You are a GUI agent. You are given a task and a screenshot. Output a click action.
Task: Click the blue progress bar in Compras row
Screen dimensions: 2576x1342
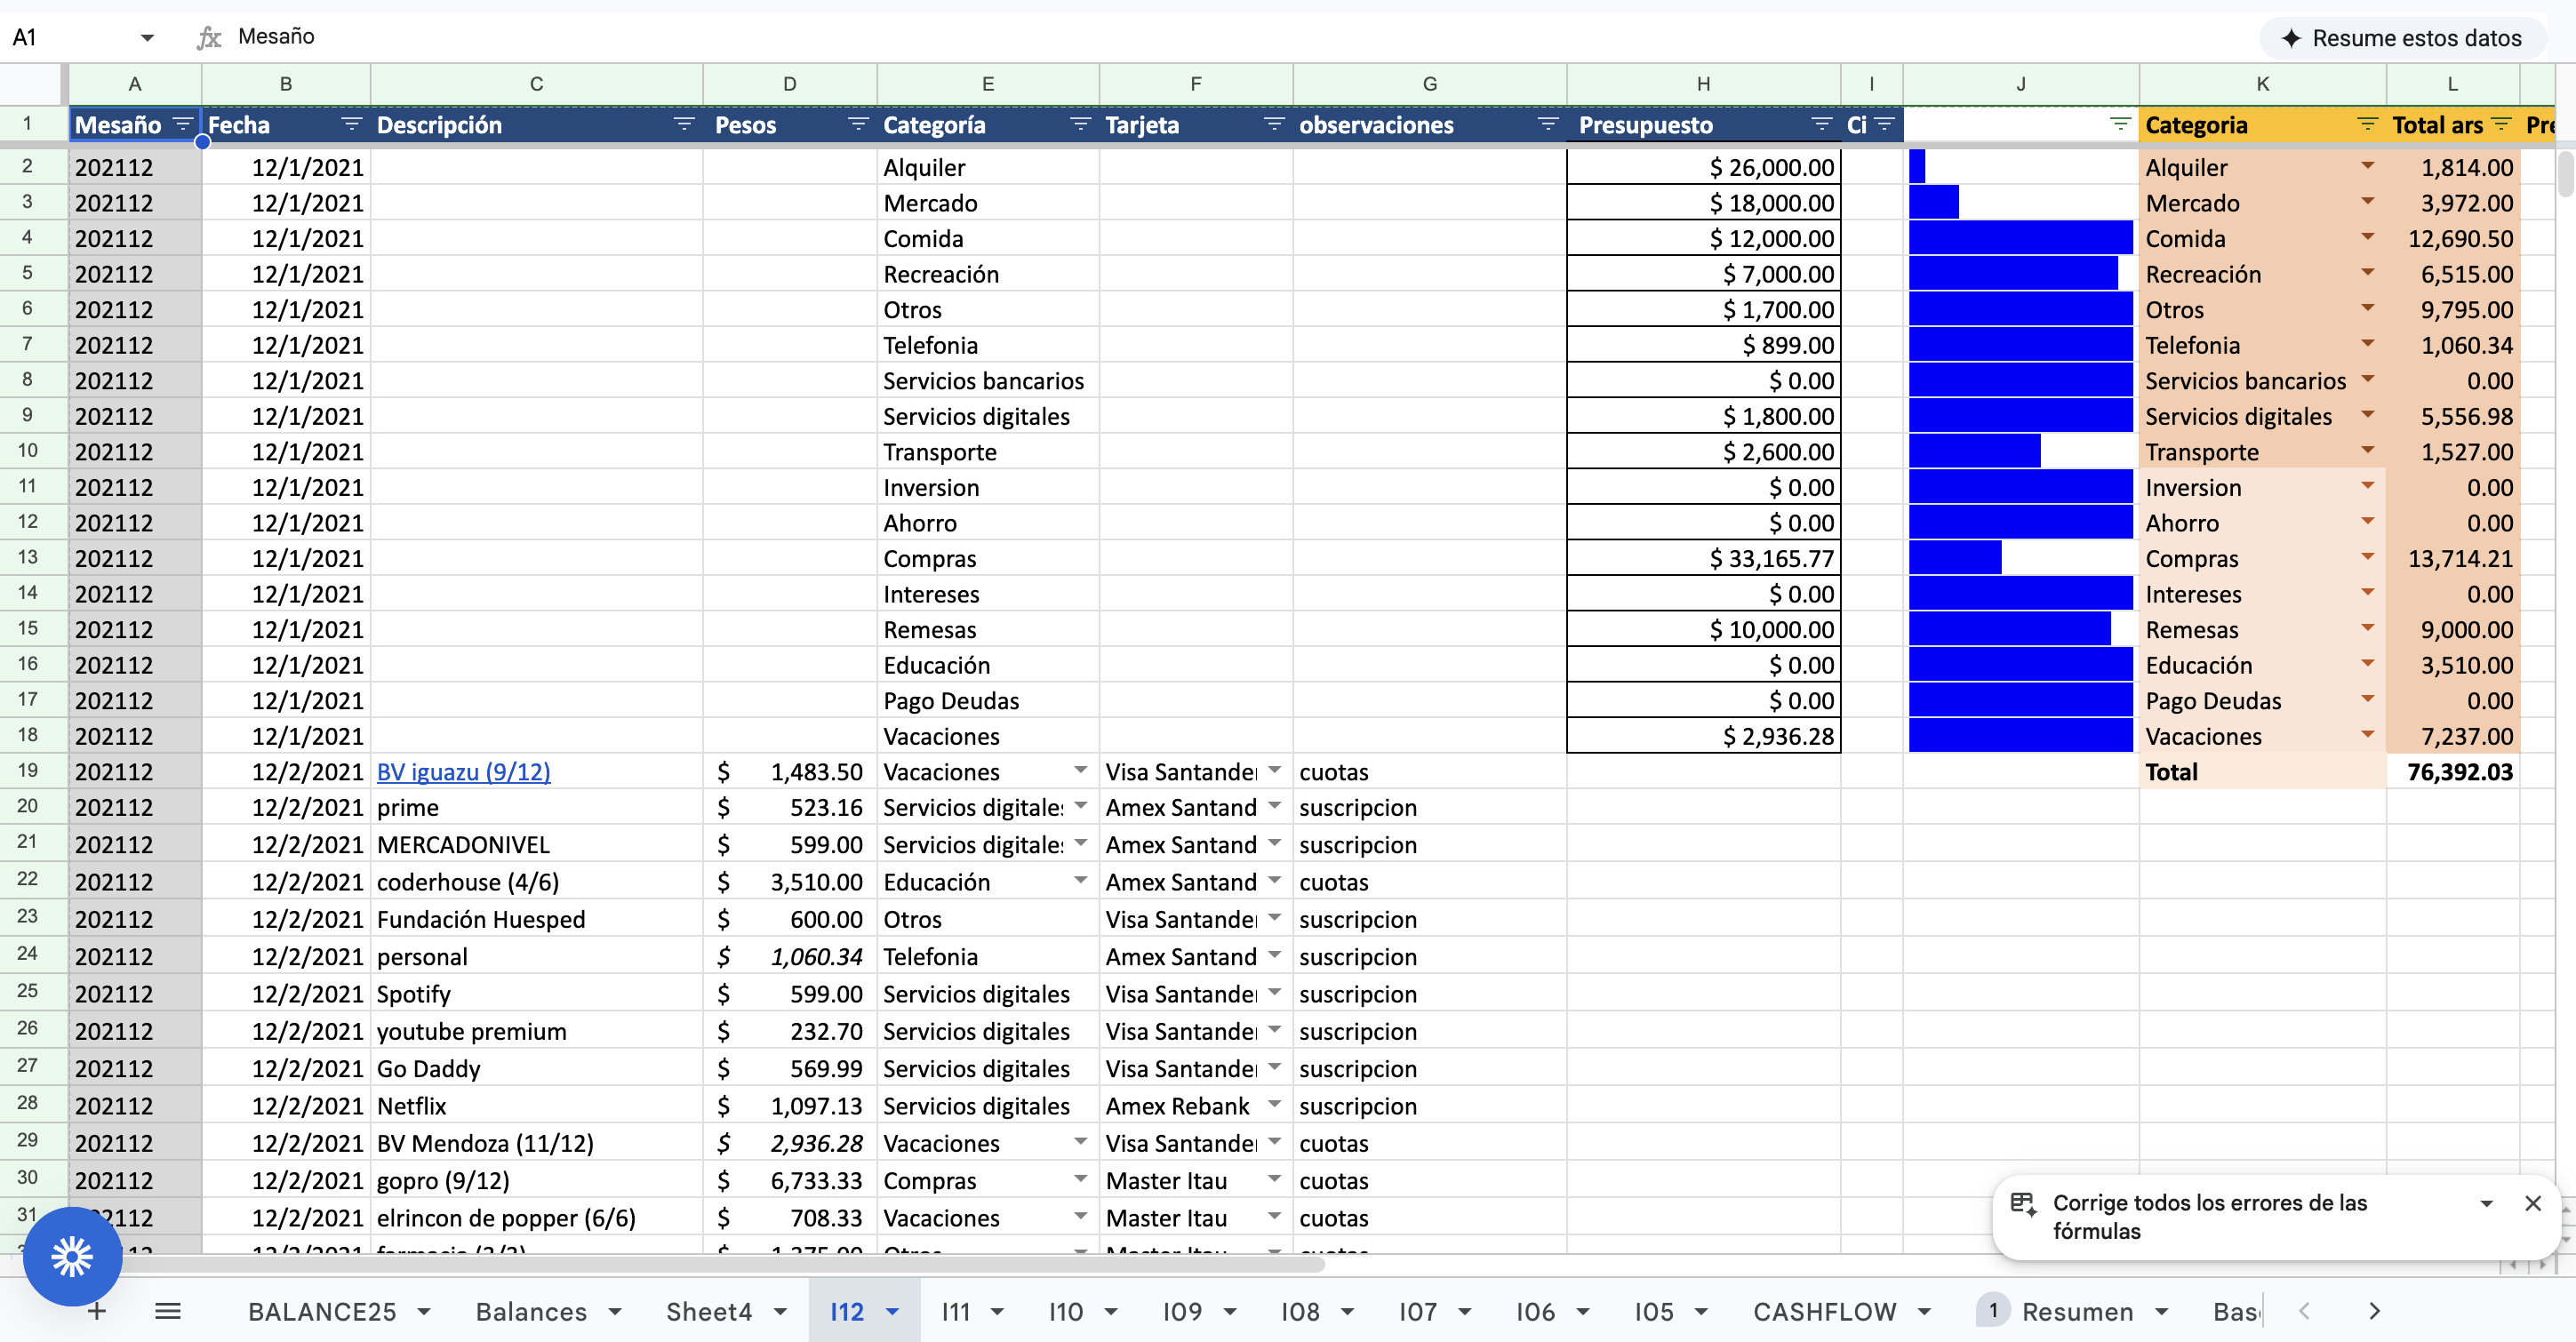point(1955,558)
